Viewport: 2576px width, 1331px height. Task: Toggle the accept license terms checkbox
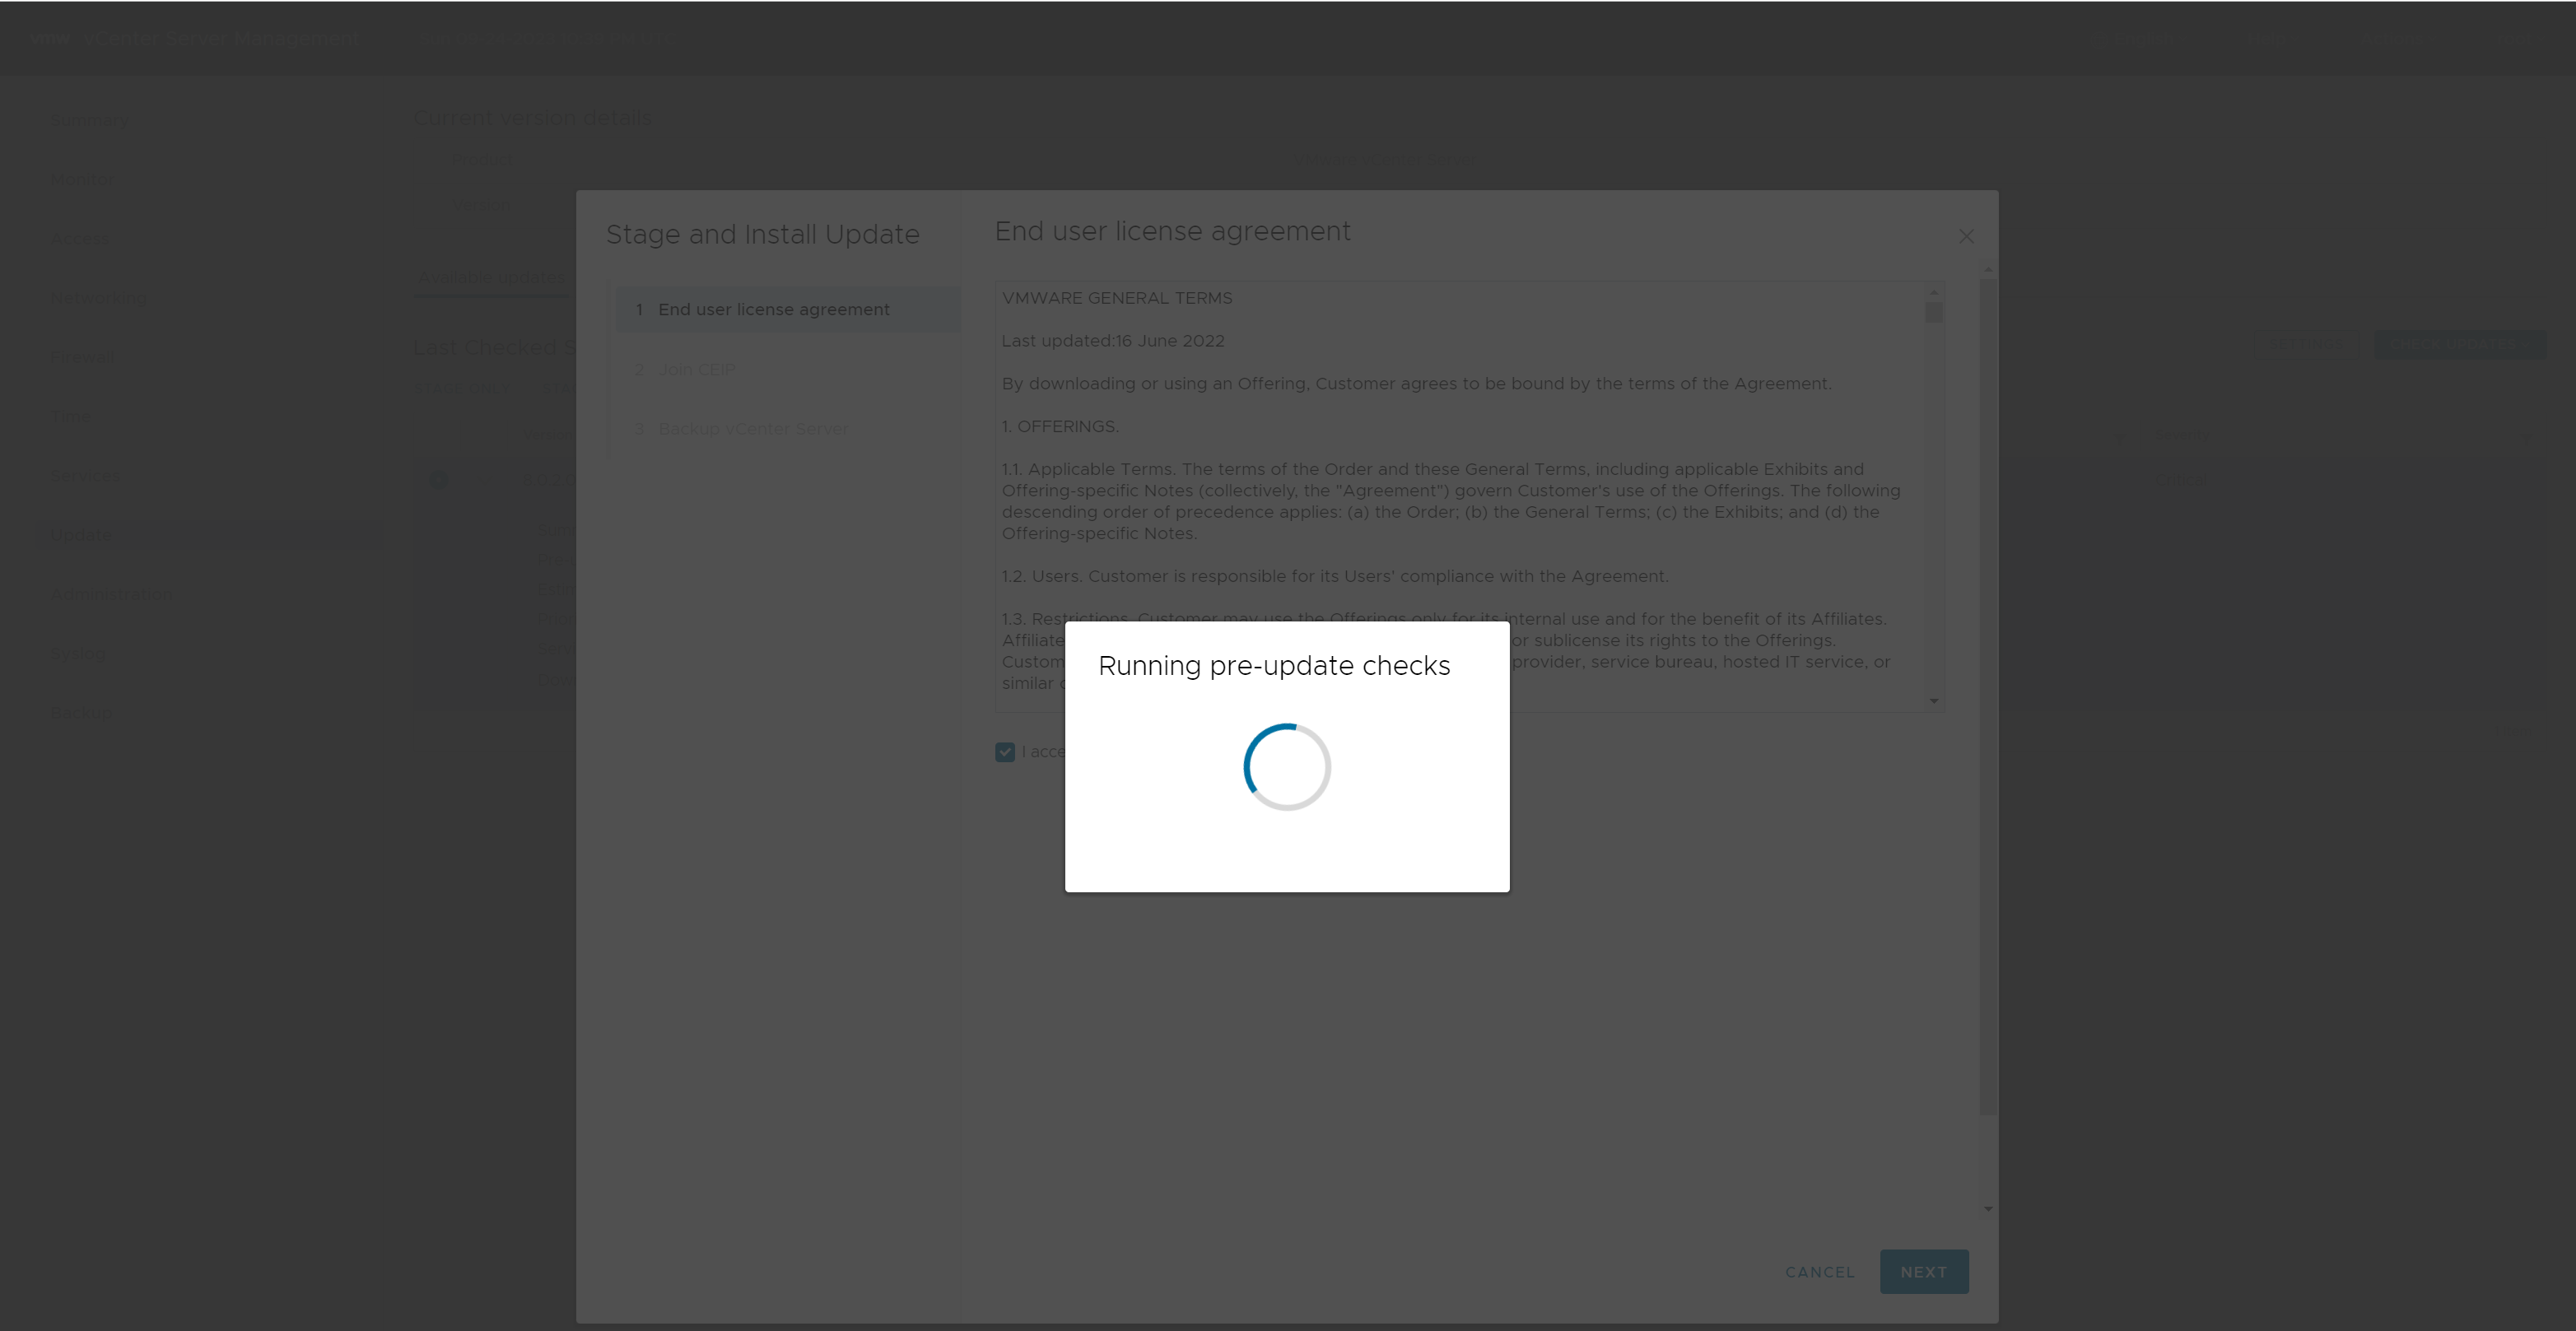pyautogui.click(x=1005, y=752)
